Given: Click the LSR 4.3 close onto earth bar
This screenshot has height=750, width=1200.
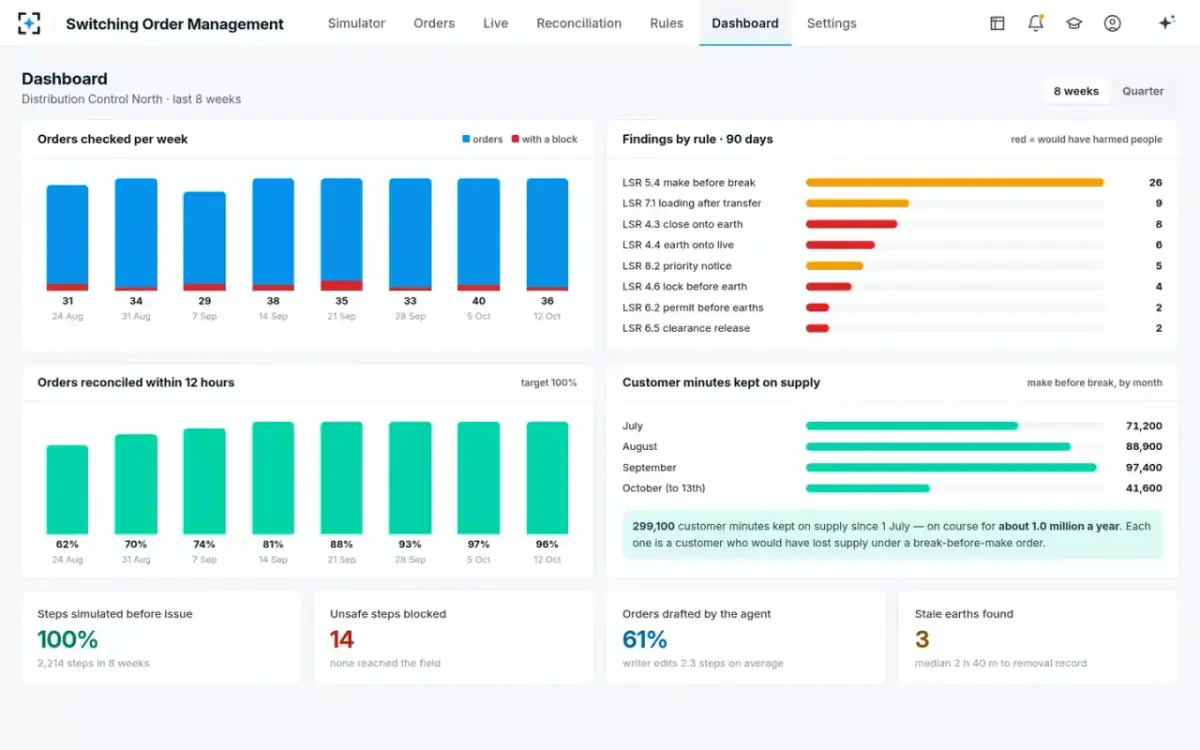Looking at the screenshot, I should [x=851, y=224].
